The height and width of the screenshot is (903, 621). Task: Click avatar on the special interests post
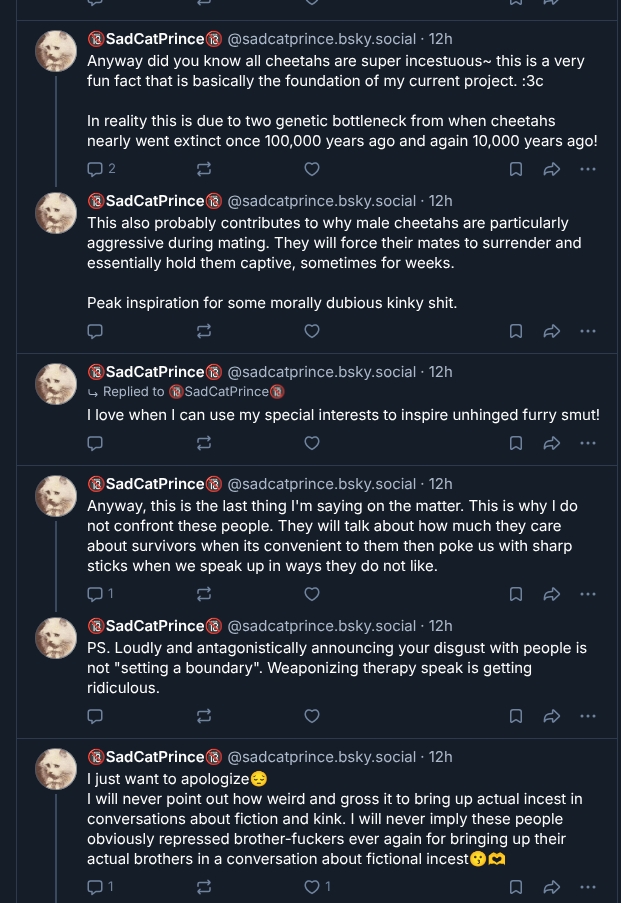coord(56,384)
